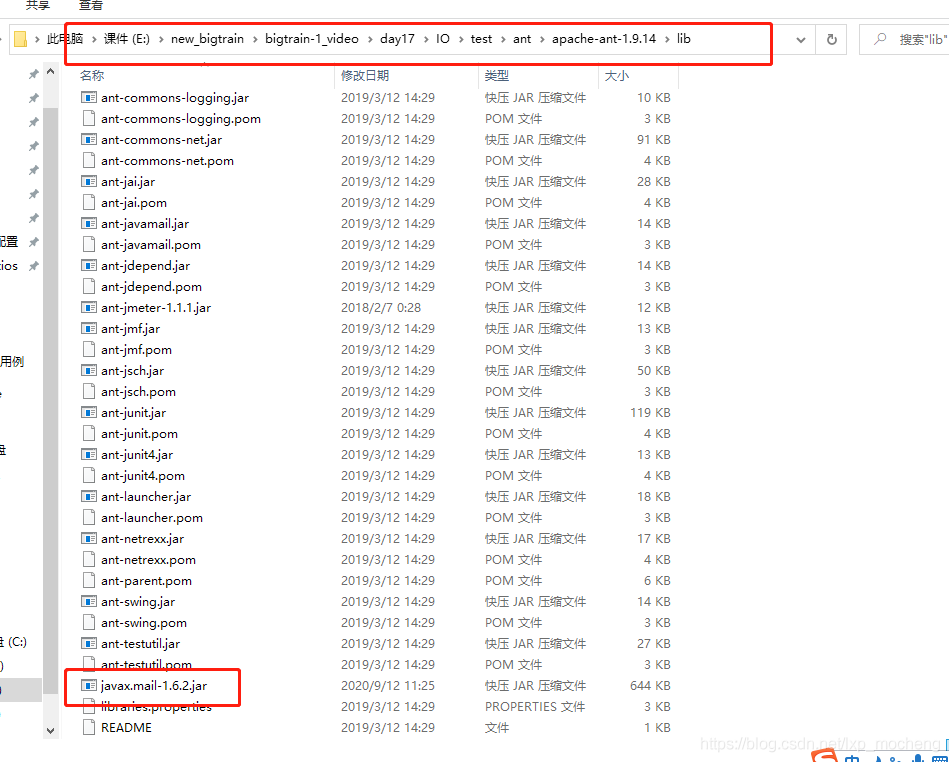
Task: Click the ant-testutil.jar file icon
Action: [89, 643]
